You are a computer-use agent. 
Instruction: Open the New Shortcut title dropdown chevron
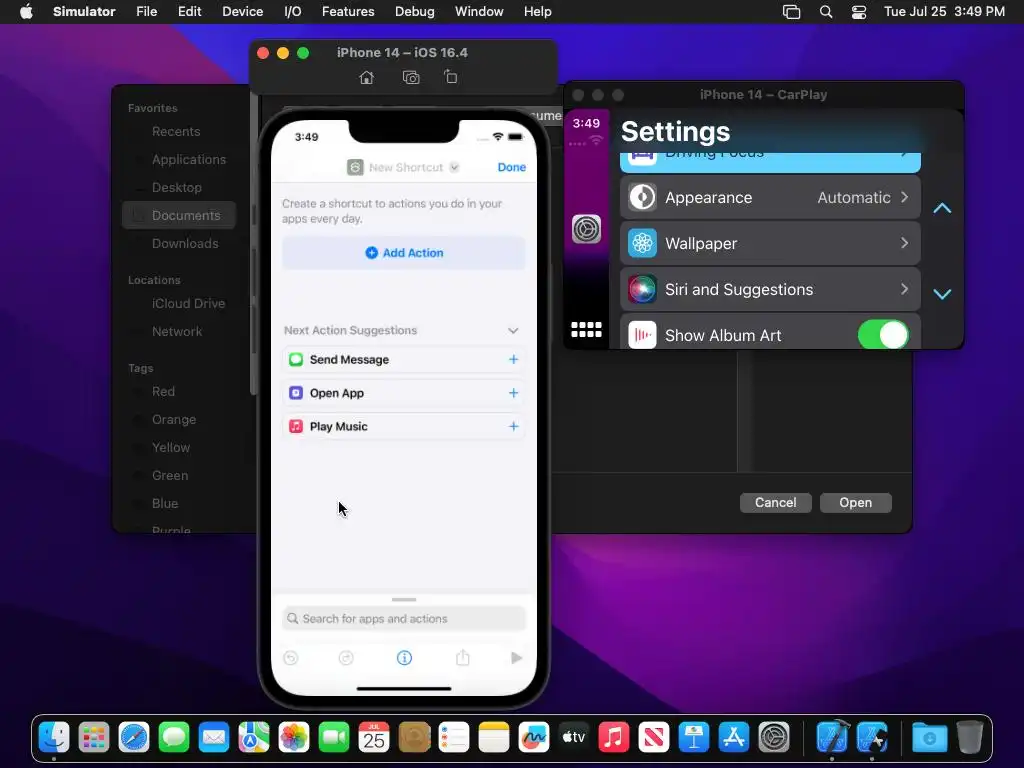(455, 167)
